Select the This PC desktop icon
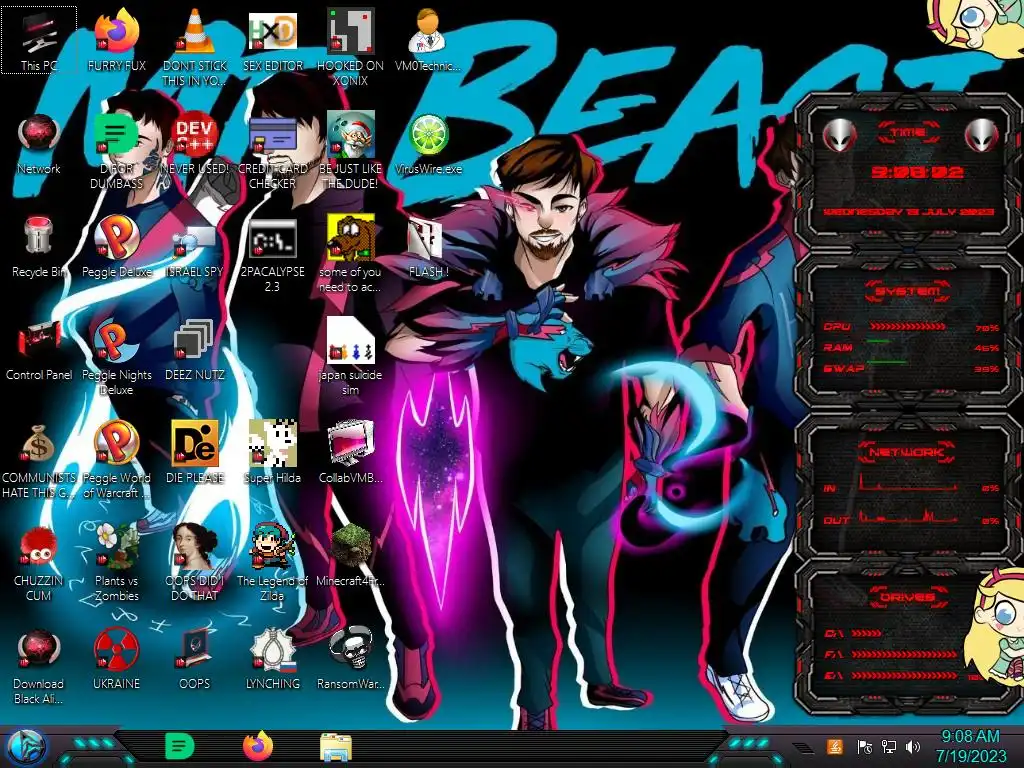This screenshot has width=1024, height=768. 39,39
